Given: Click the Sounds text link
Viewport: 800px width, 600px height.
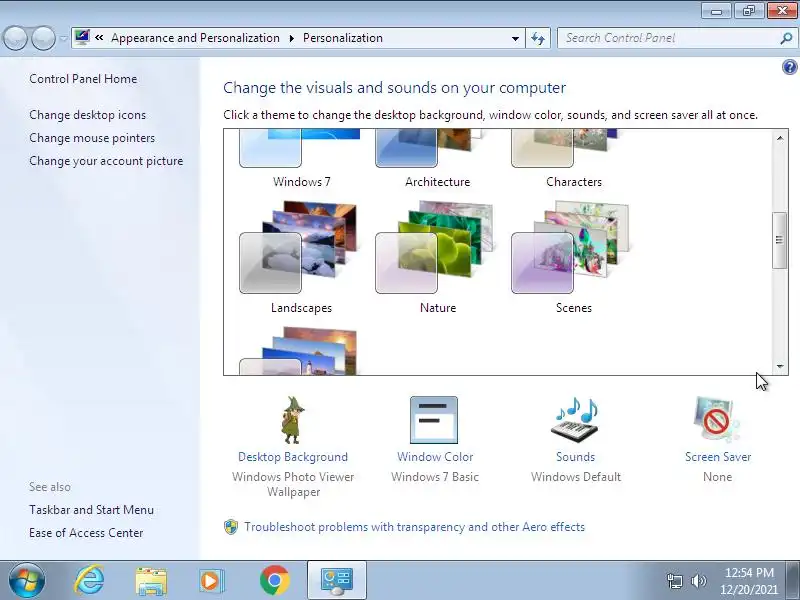Looking at the screenshot, I should click(576, 457).
